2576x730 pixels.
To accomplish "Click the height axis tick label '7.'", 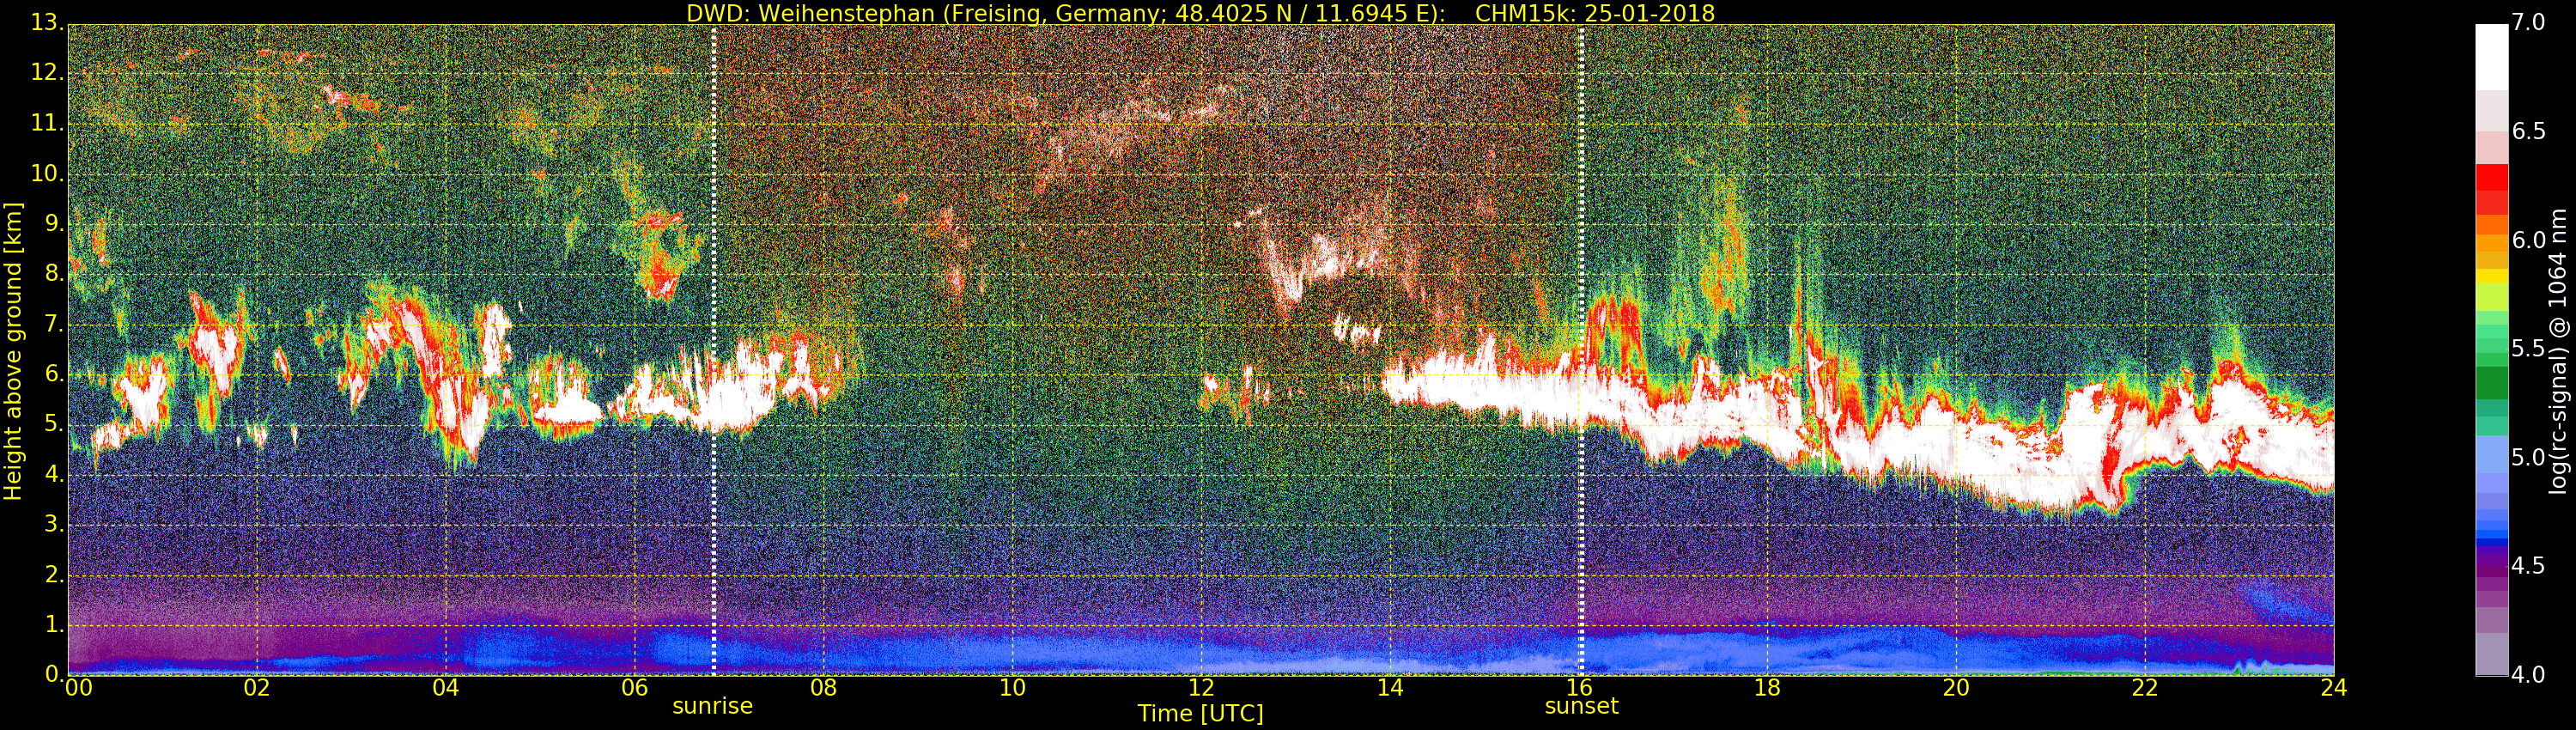I will [53, 324].
